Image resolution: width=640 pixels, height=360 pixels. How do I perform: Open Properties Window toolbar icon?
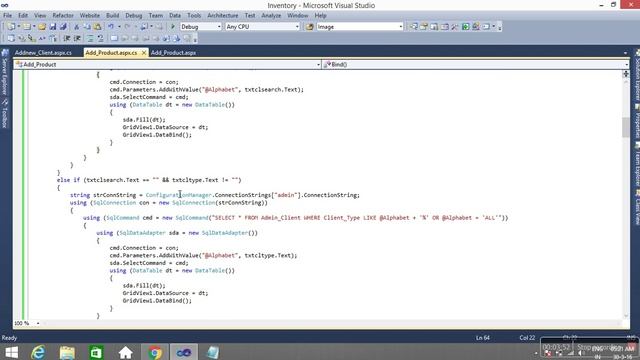424,27
